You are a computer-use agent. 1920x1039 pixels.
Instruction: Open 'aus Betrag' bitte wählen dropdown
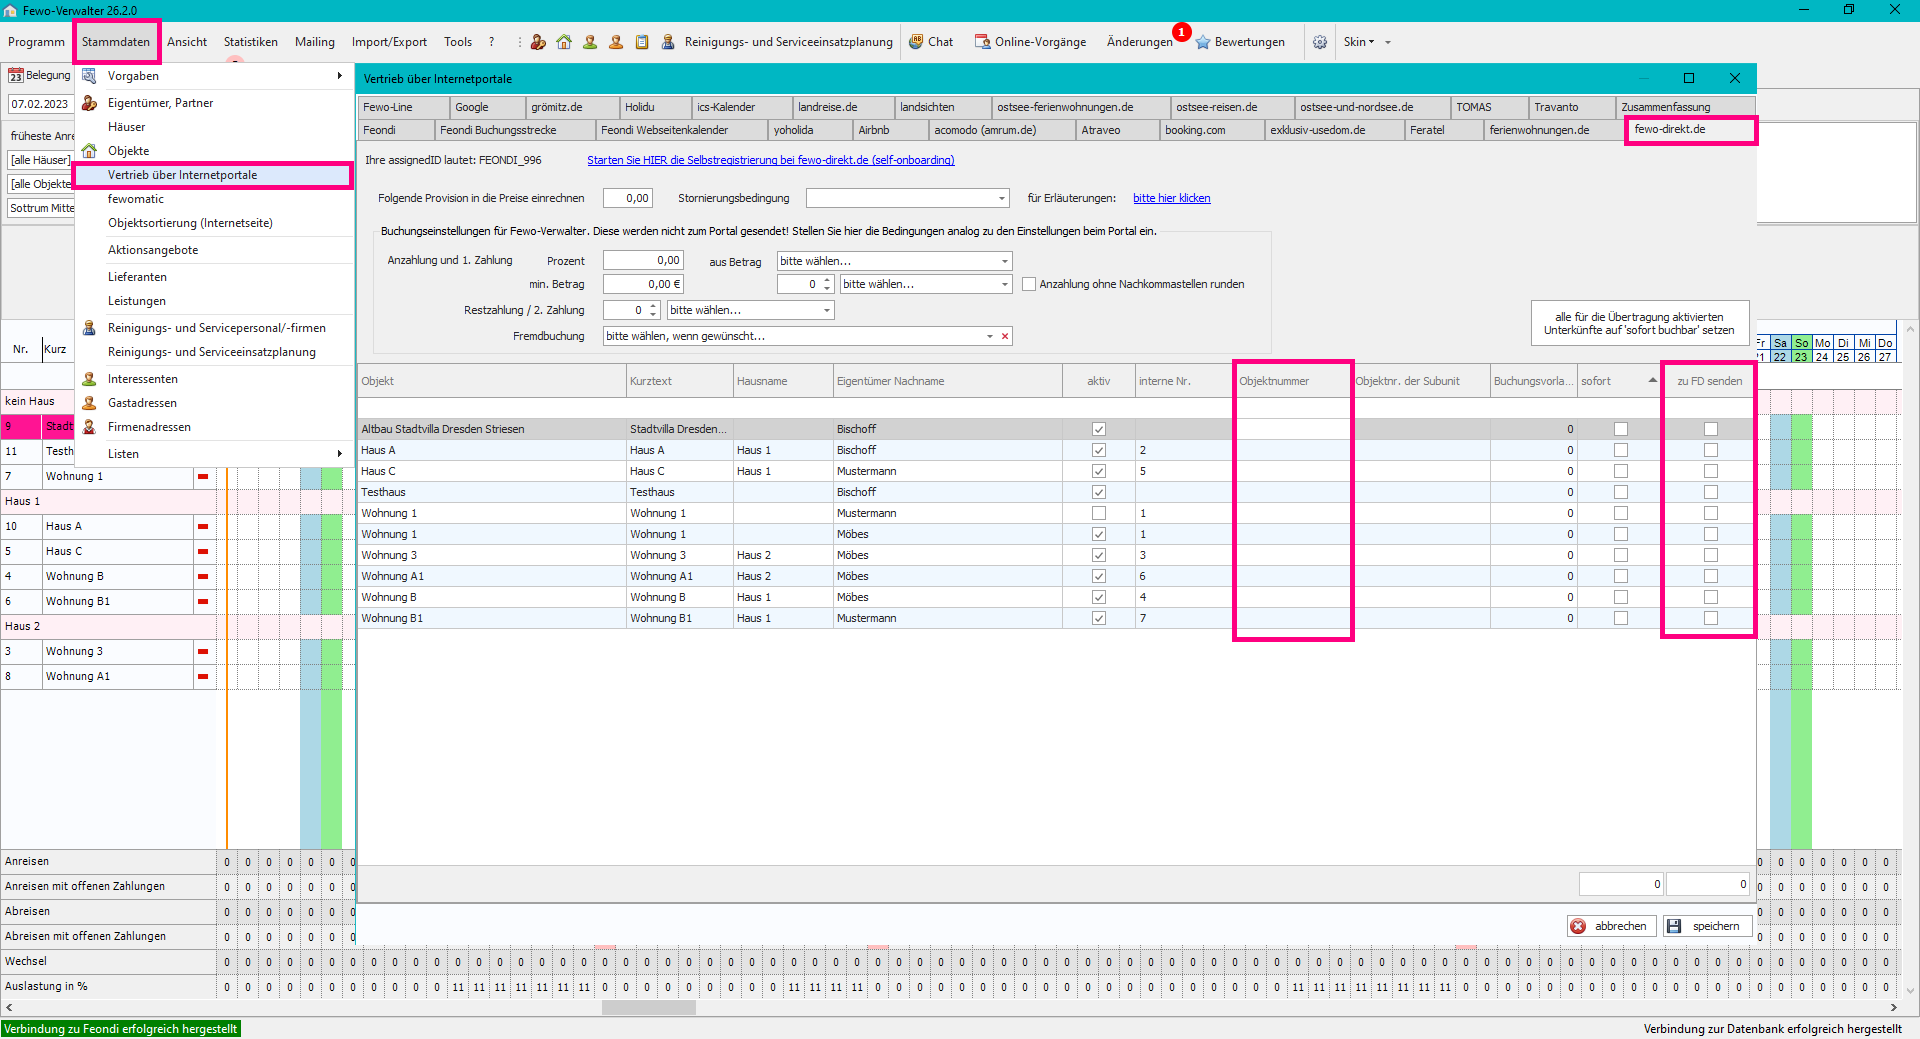1005,261
